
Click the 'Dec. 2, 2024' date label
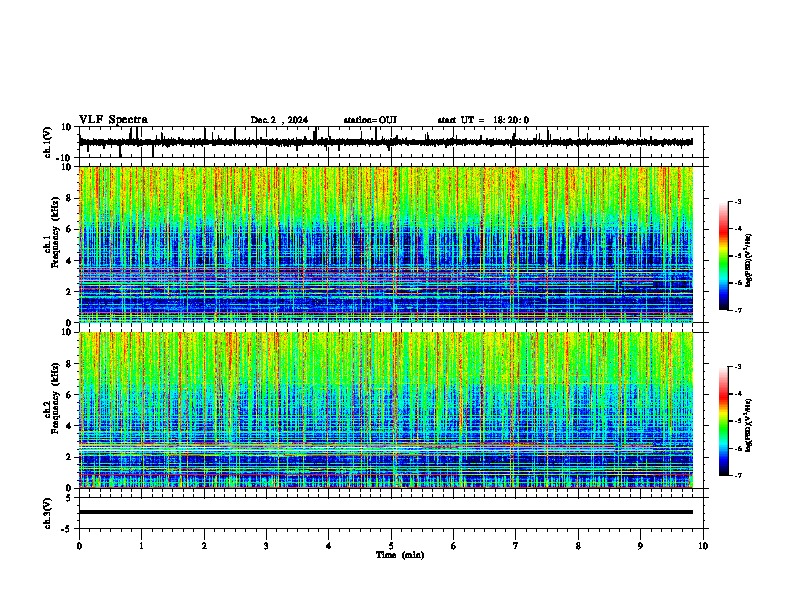(279, 120)
